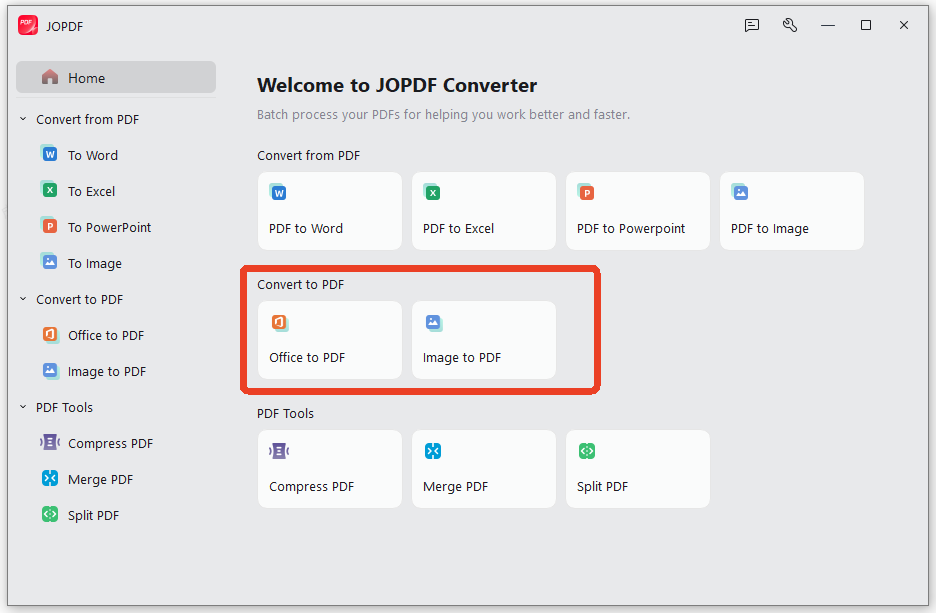Click the PowerPoint icon on PDF to Powerpoint card
936x613 pixels.
click(x=586, y=192)
